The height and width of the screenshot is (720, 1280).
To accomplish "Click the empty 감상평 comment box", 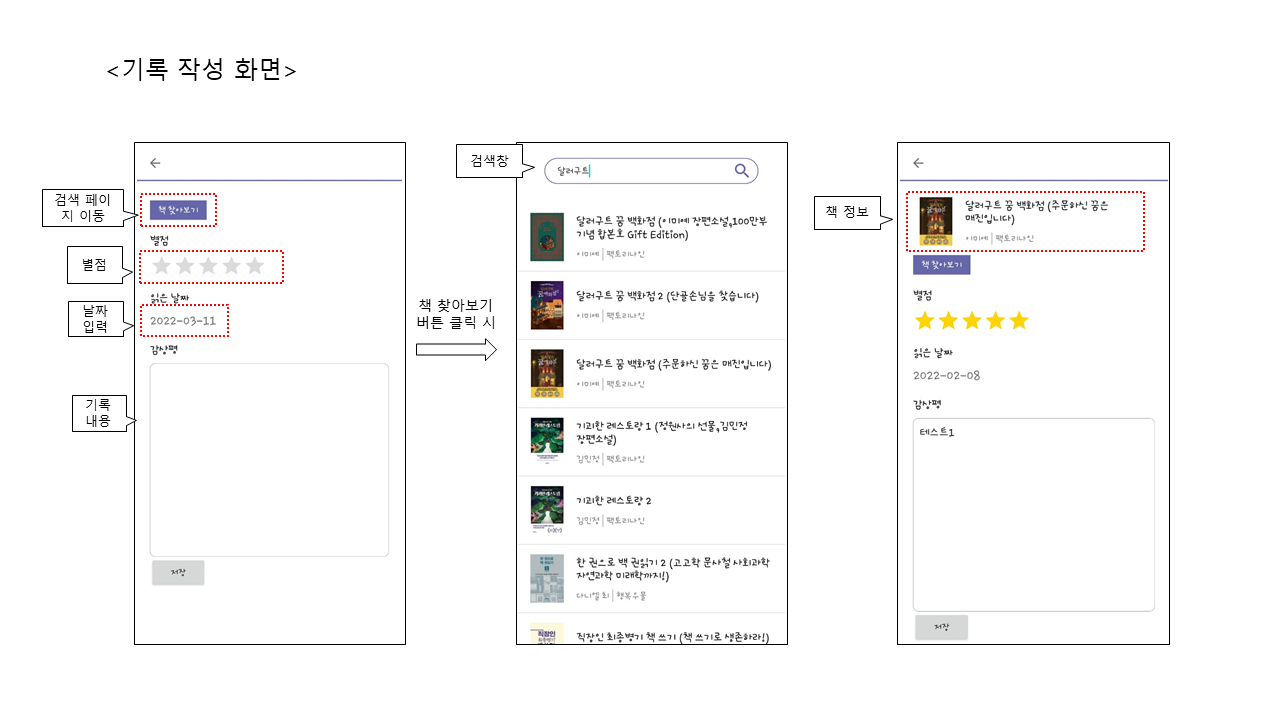I will pos(269,459).
